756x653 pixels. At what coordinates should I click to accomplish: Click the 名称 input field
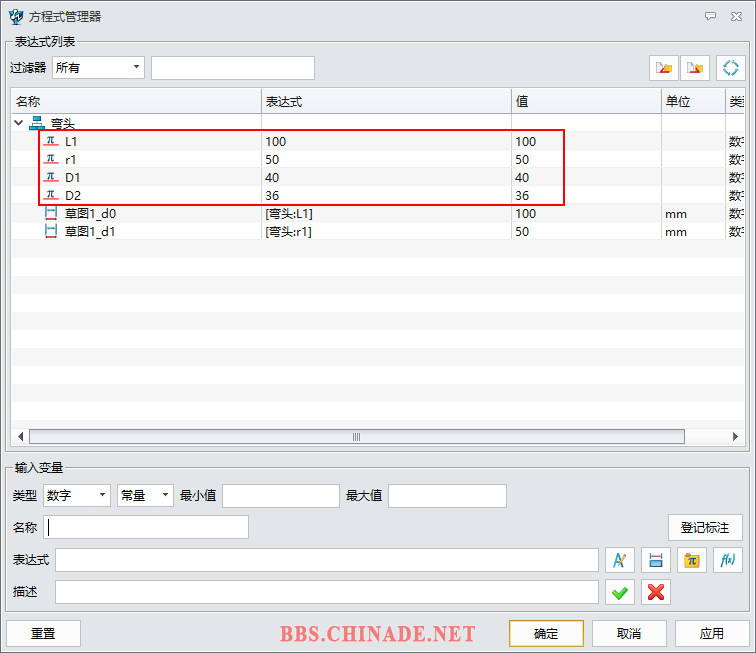[146, 527]
